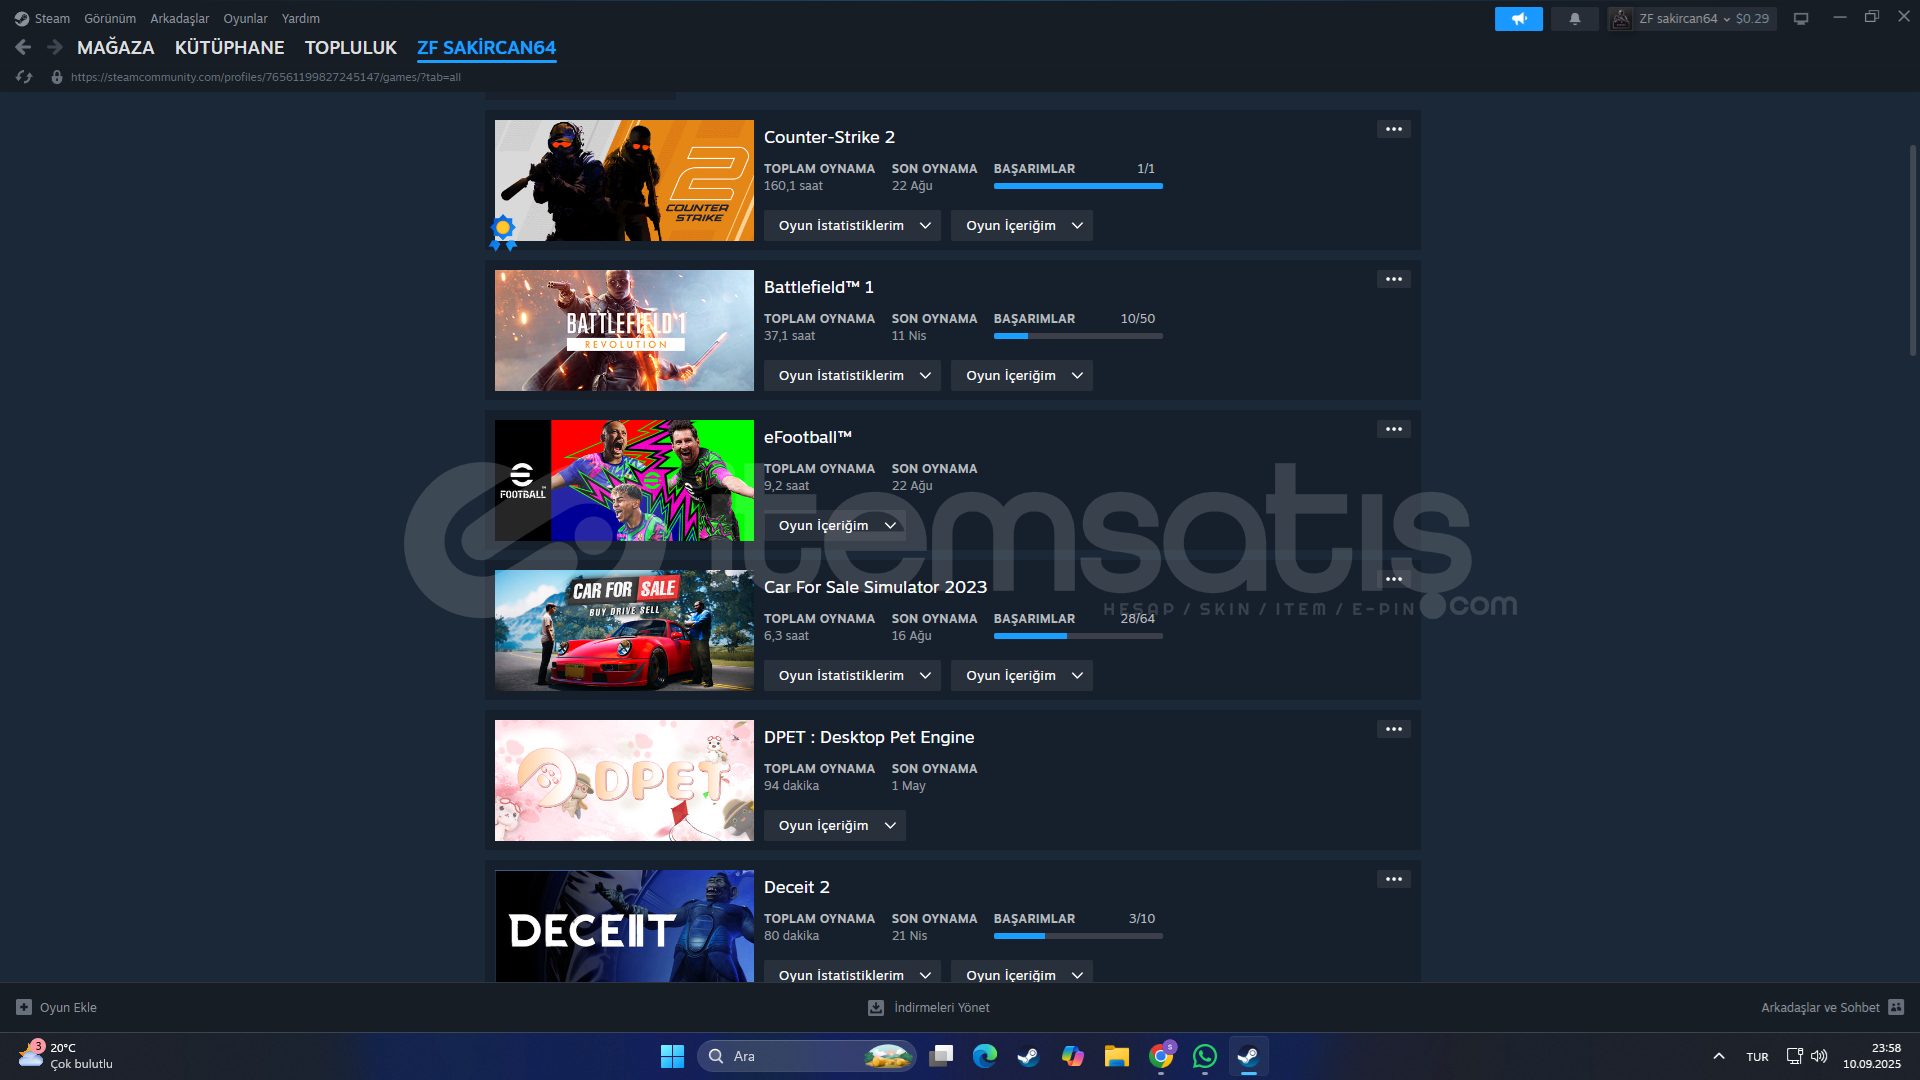Click Battlefield 1 achievements progress bar
Viewport: 1920px width, 1080px height.
(1078, 336)
